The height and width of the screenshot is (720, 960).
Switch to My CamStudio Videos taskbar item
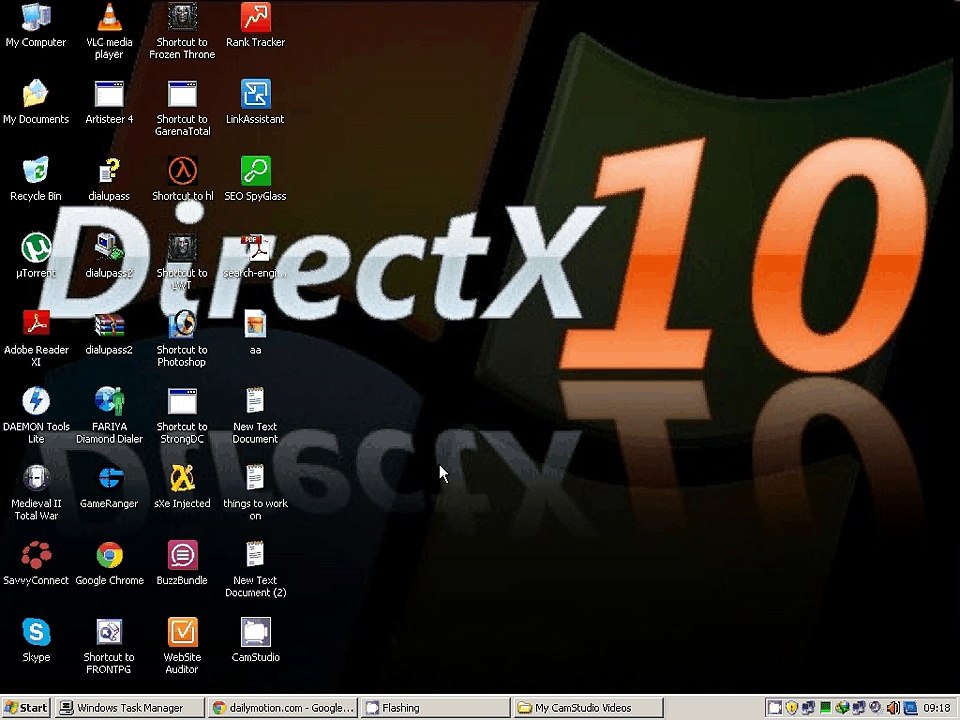(588, 708)
